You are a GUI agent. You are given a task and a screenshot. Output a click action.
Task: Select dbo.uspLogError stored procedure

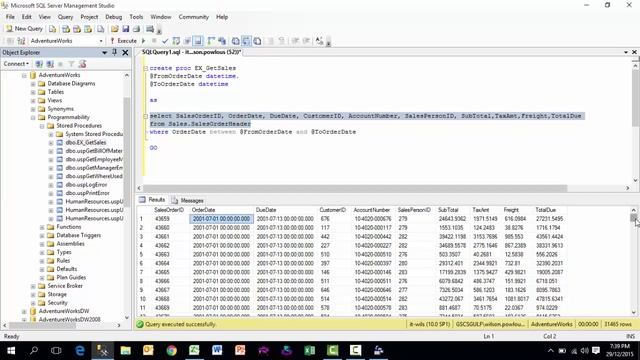[x=86, y=184]
